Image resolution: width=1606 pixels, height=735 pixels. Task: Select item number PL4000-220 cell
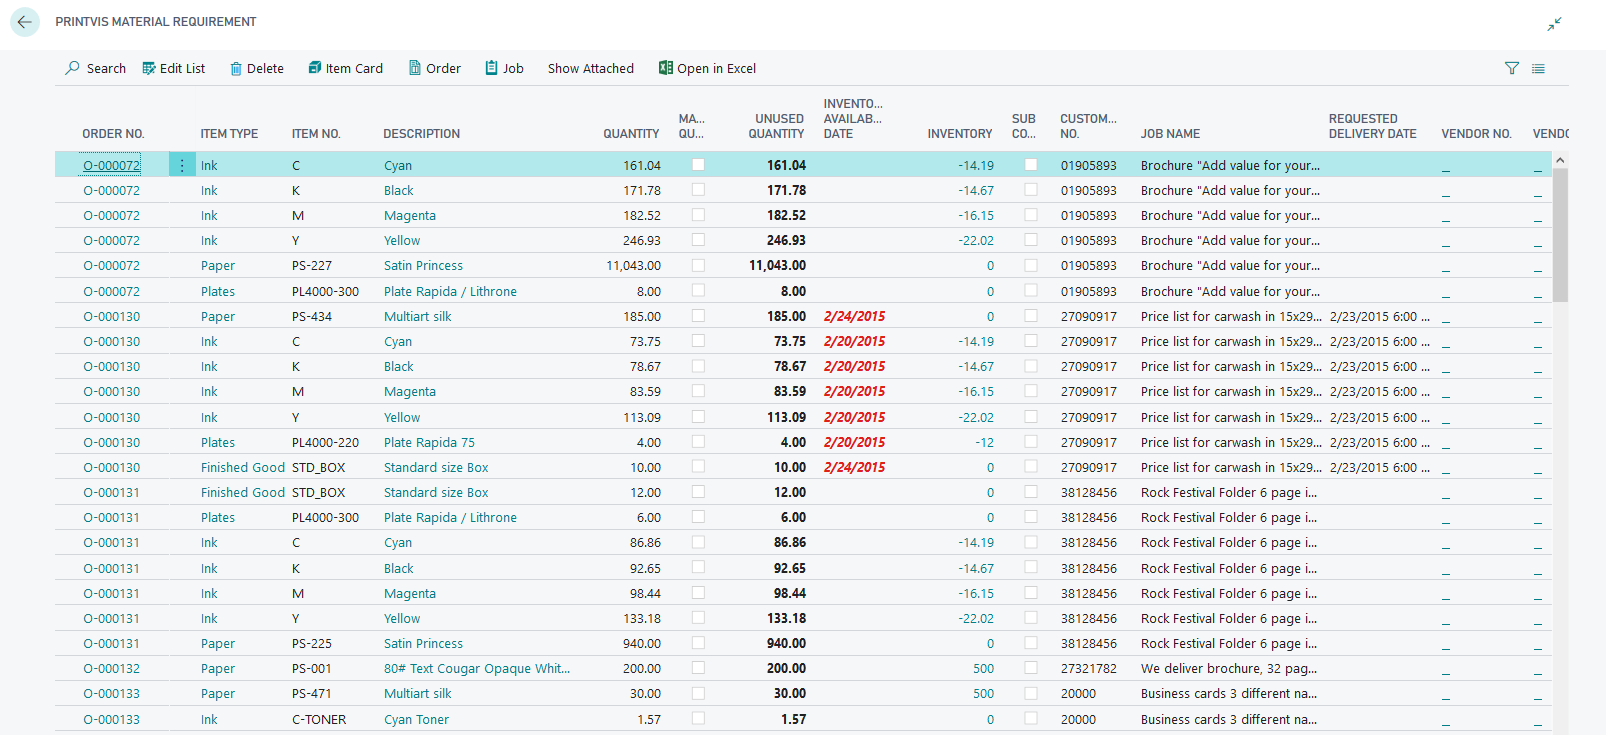pos(325,442)
